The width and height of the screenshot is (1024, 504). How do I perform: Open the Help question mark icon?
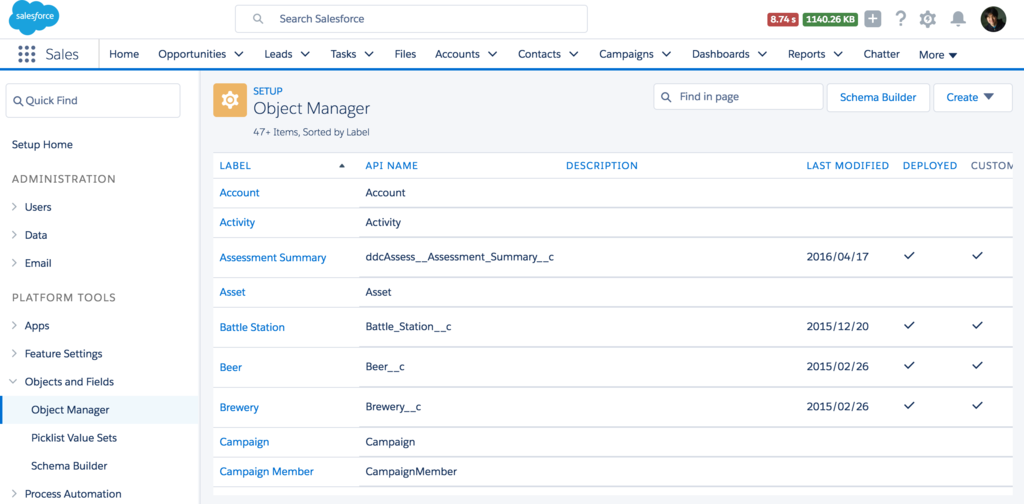(900, 19)
